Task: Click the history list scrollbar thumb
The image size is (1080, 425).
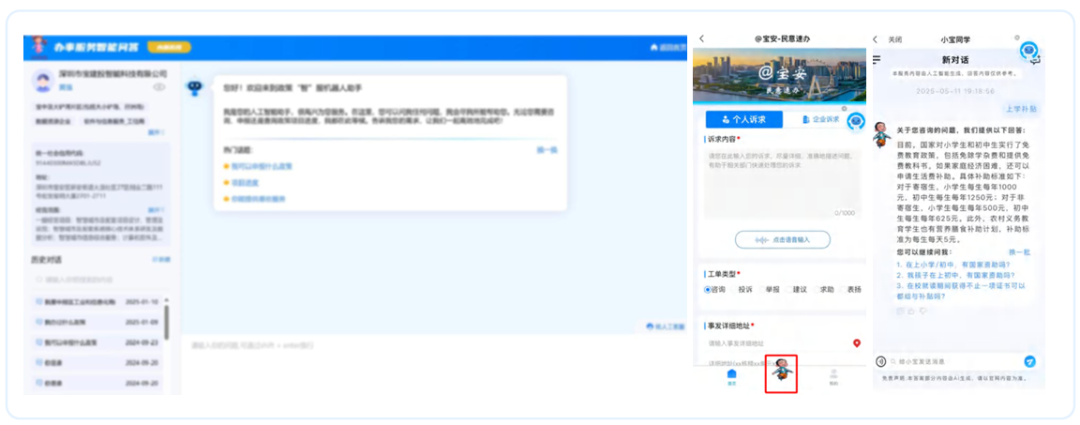Action: [x=167, y=322]
